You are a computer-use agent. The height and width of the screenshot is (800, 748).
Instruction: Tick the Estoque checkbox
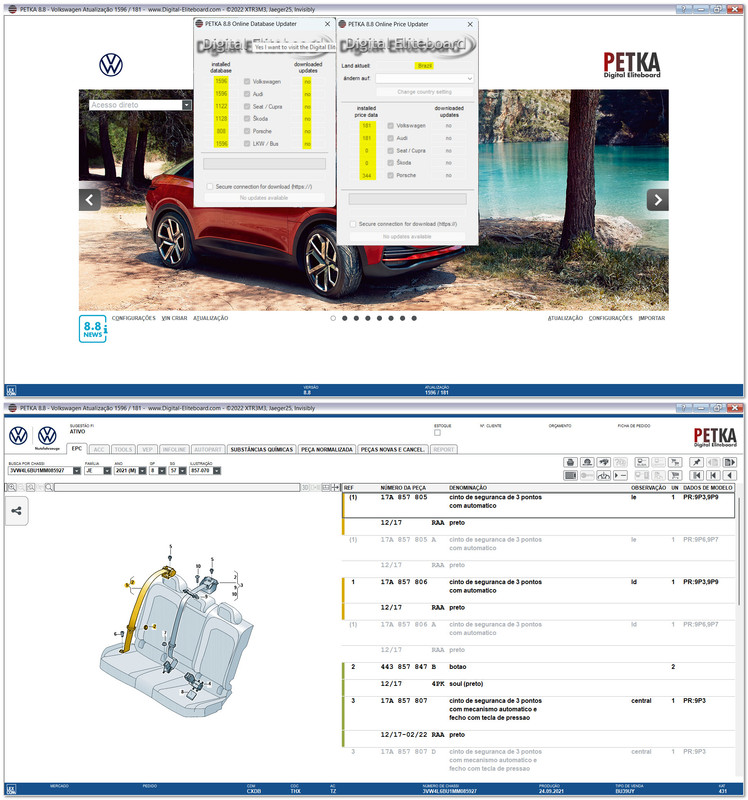[437, 433]
